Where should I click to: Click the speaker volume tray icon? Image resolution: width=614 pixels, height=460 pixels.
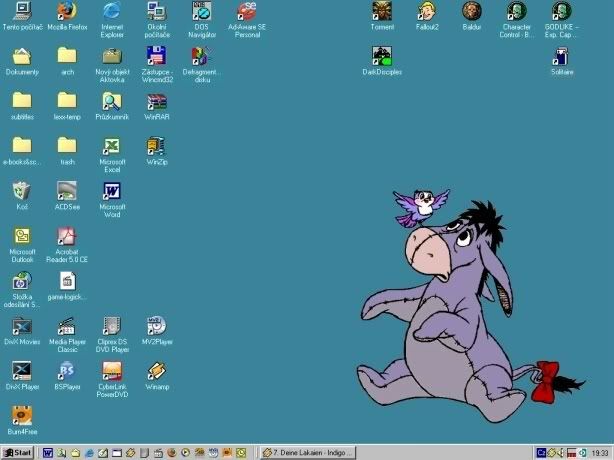[562, 453]
